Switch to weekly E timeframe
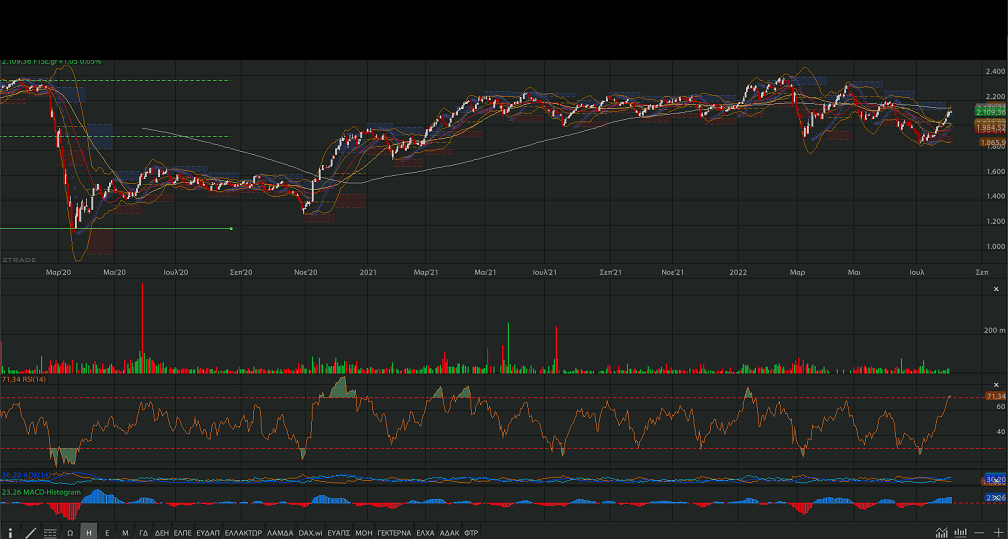The height and width of the screenshot is (539, 1008). point(107,533)
